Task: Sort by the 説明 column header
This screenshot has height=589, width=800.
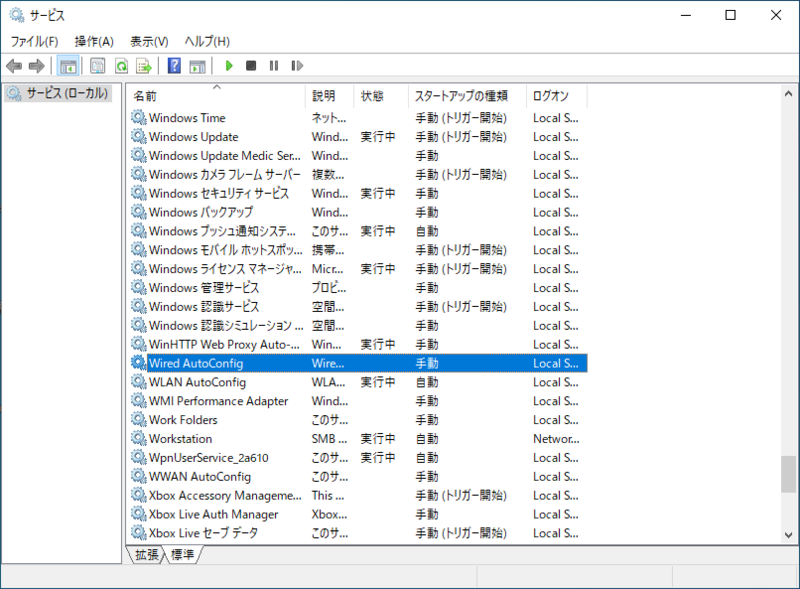Action: click(x=330, y=96)
